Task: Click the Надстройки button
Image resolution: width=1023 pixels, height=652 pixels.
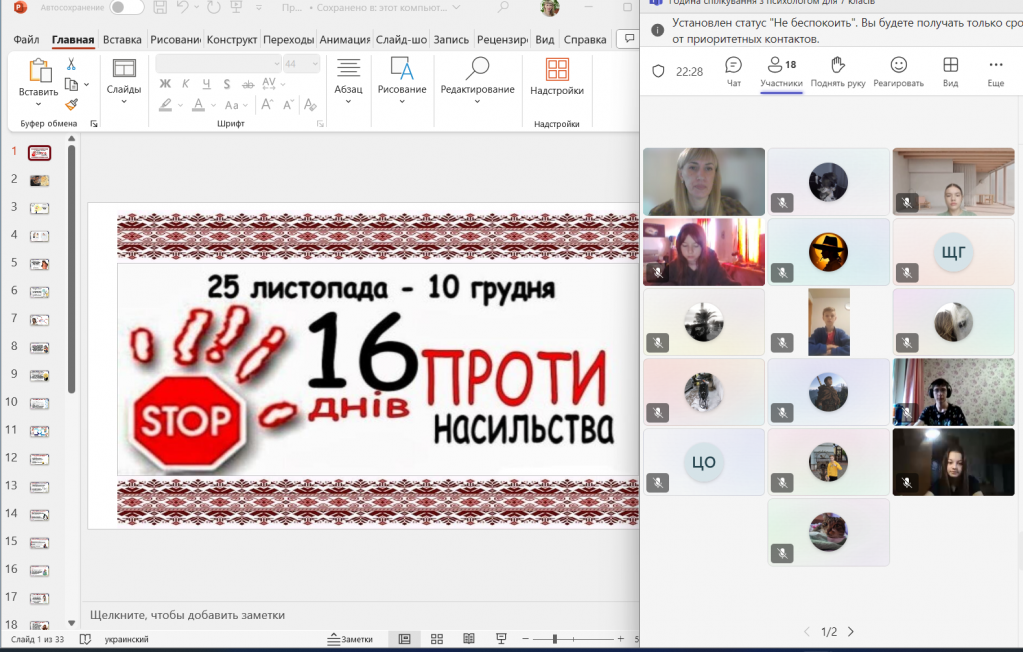Action: 556,80
